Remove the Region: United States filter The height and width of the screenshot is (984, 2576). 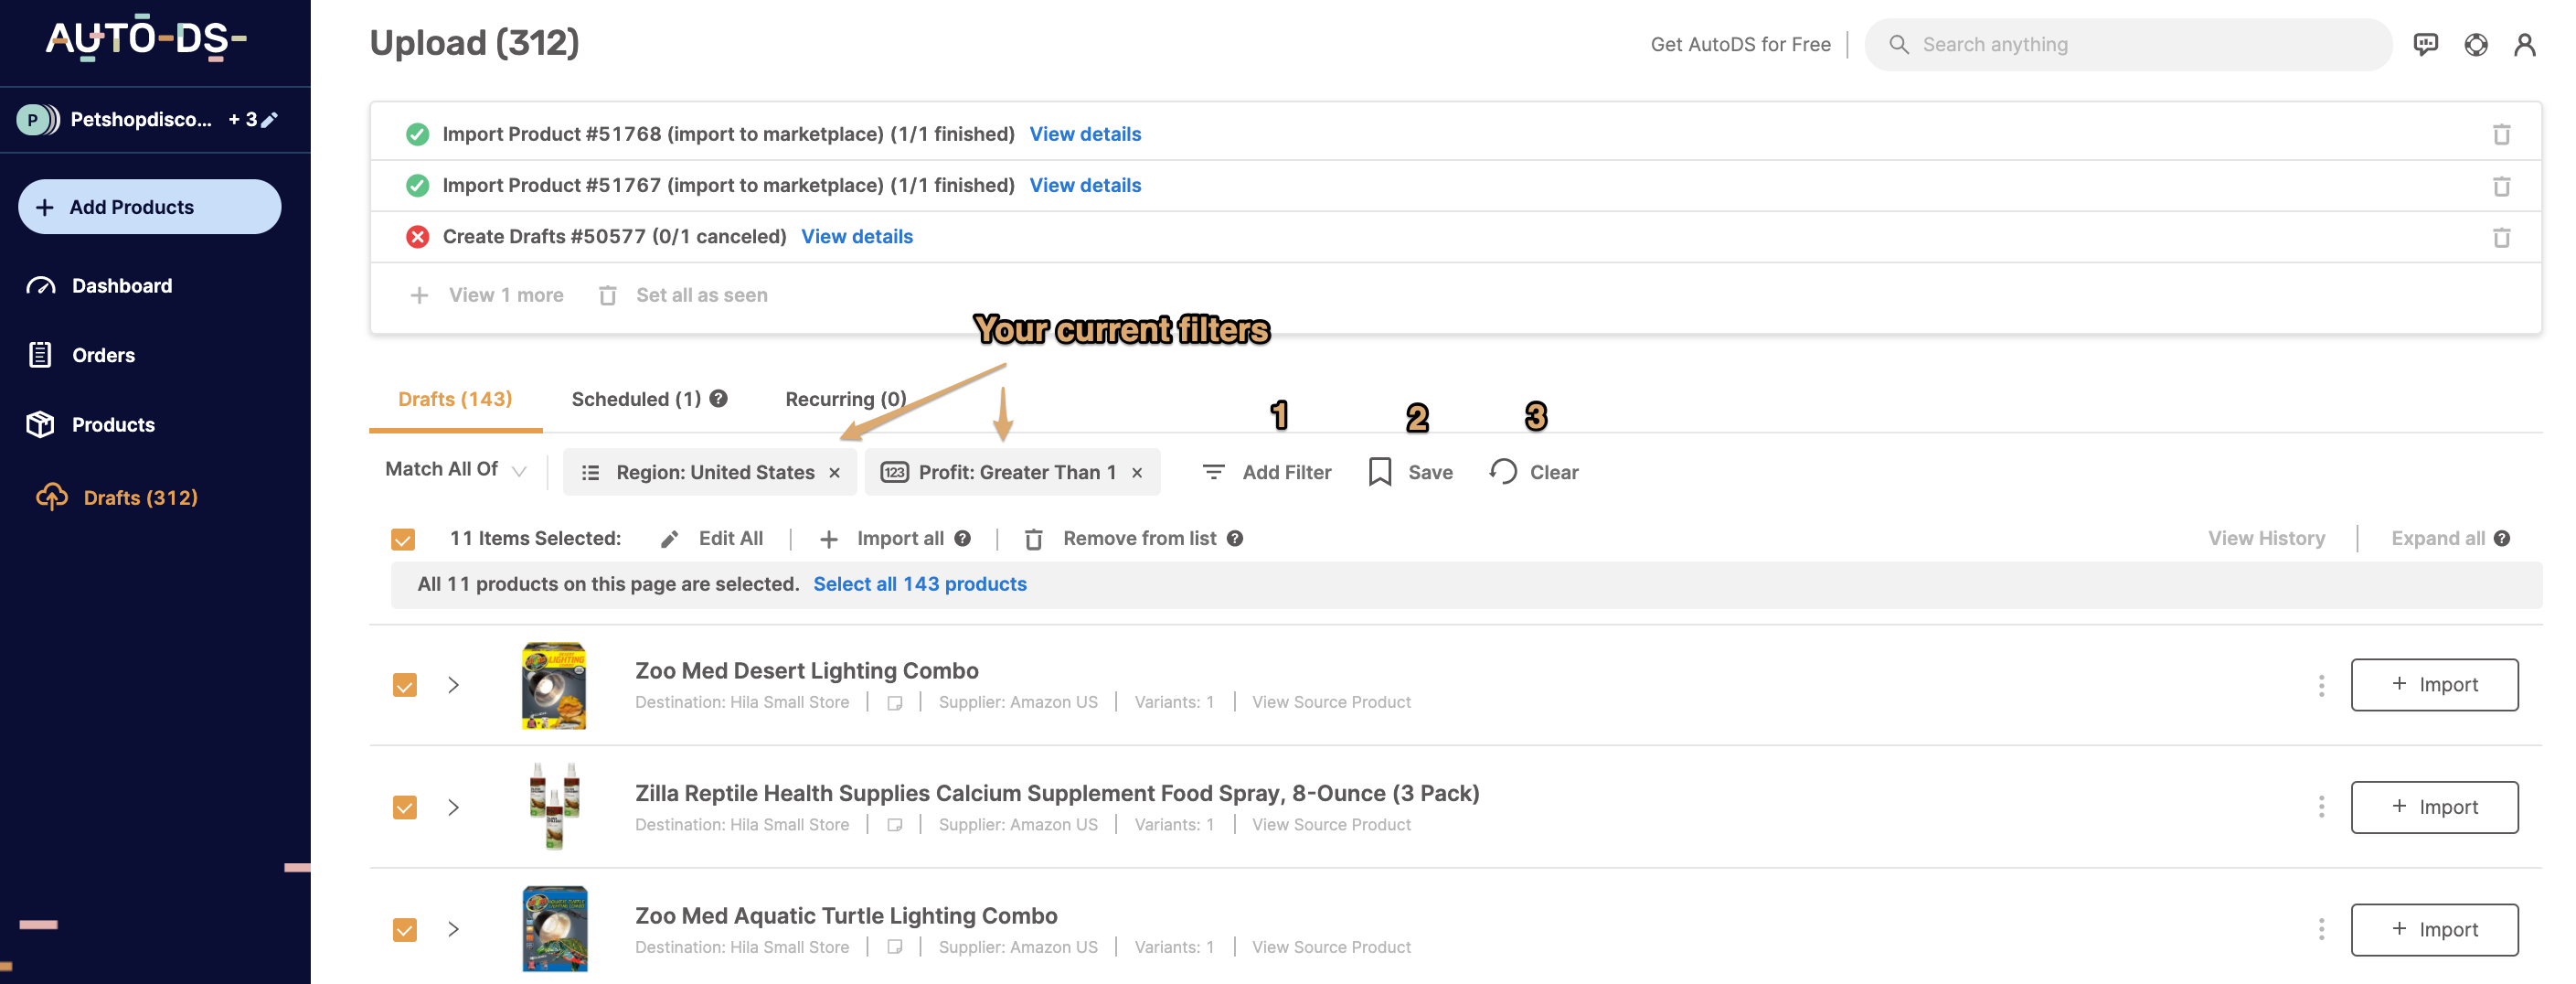(x=834, y=472)
